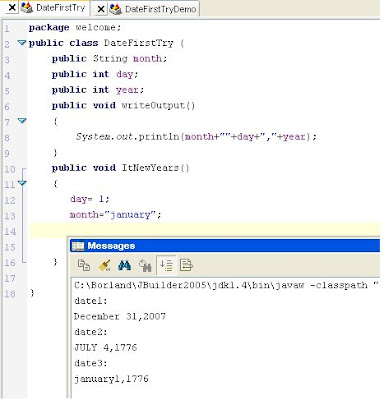This screenshot has width=384, height=400.
Task: Switch to the DateFirstTry tab
Action: 60,8
